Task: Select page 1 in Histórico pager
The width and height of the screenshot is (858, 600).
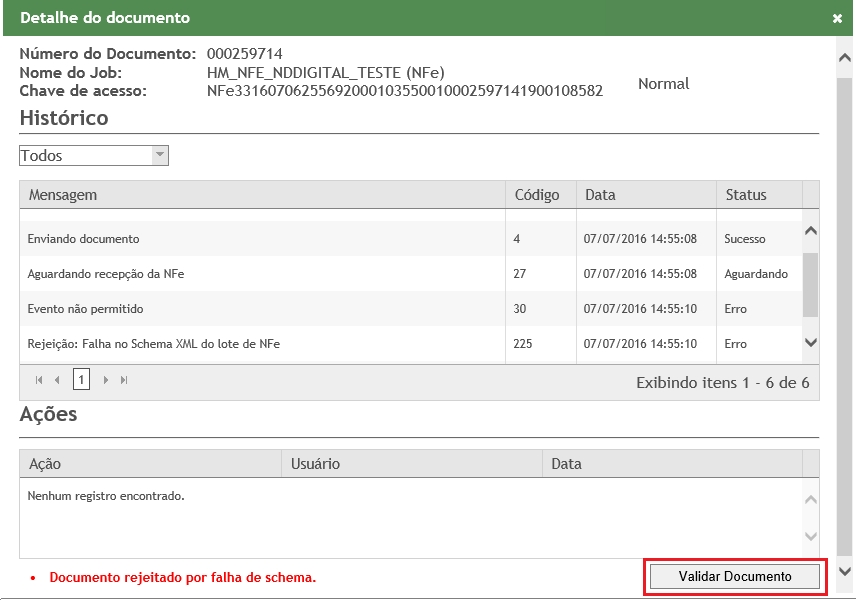Action: click(x=81, y=380)
